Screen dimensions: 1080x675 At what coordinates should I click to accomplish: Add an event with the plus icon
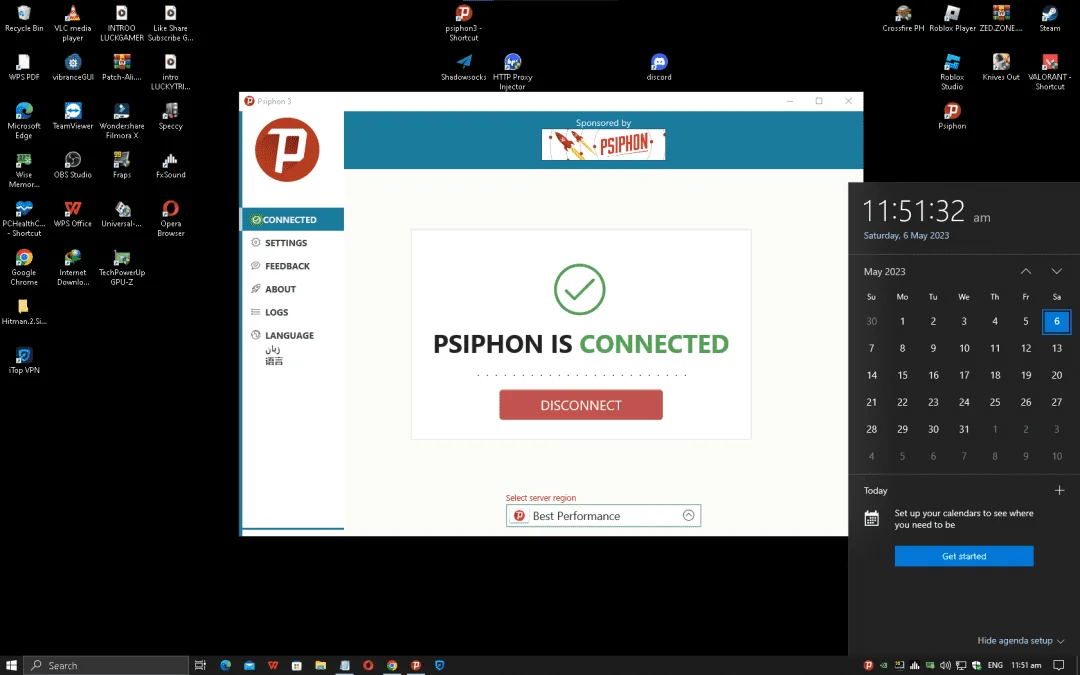click(1059, 490)
